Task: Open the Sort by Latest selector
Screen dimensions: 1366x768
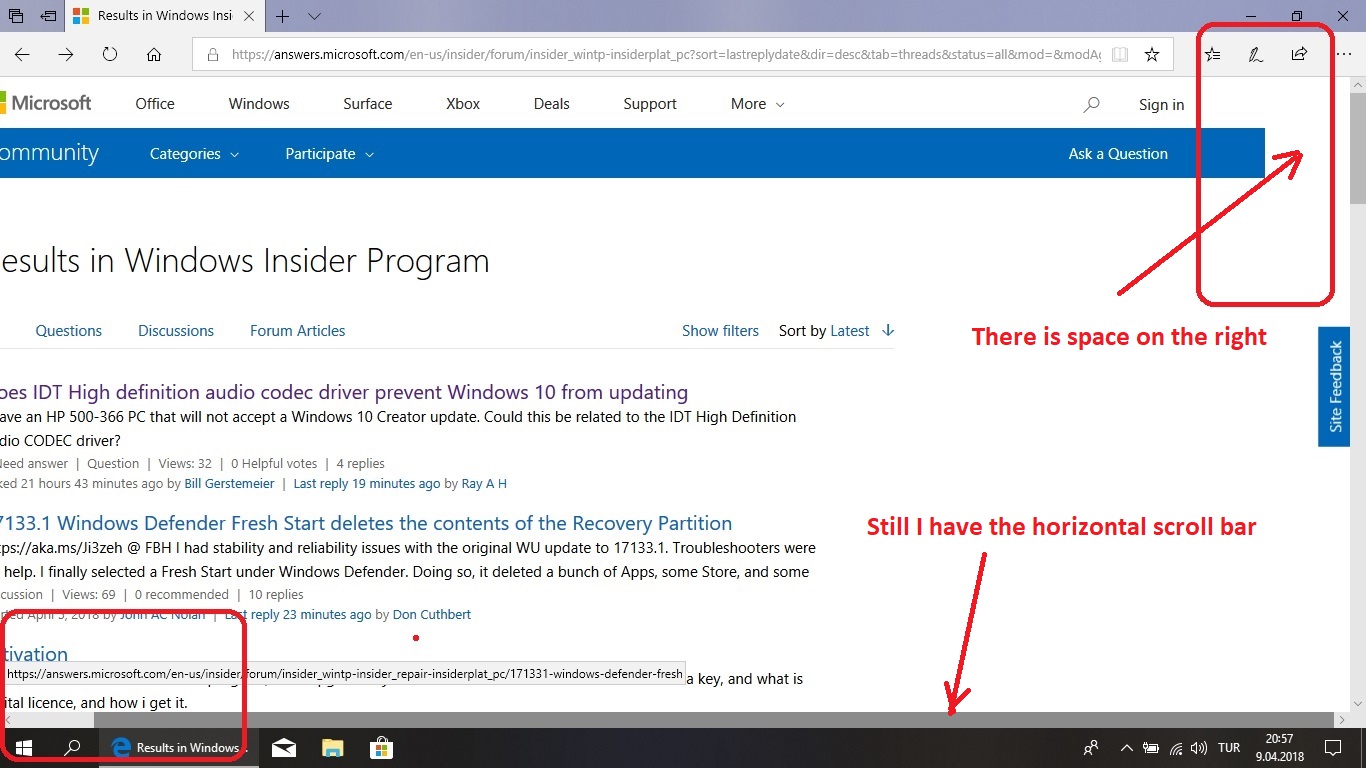Action: coord(849,331)
